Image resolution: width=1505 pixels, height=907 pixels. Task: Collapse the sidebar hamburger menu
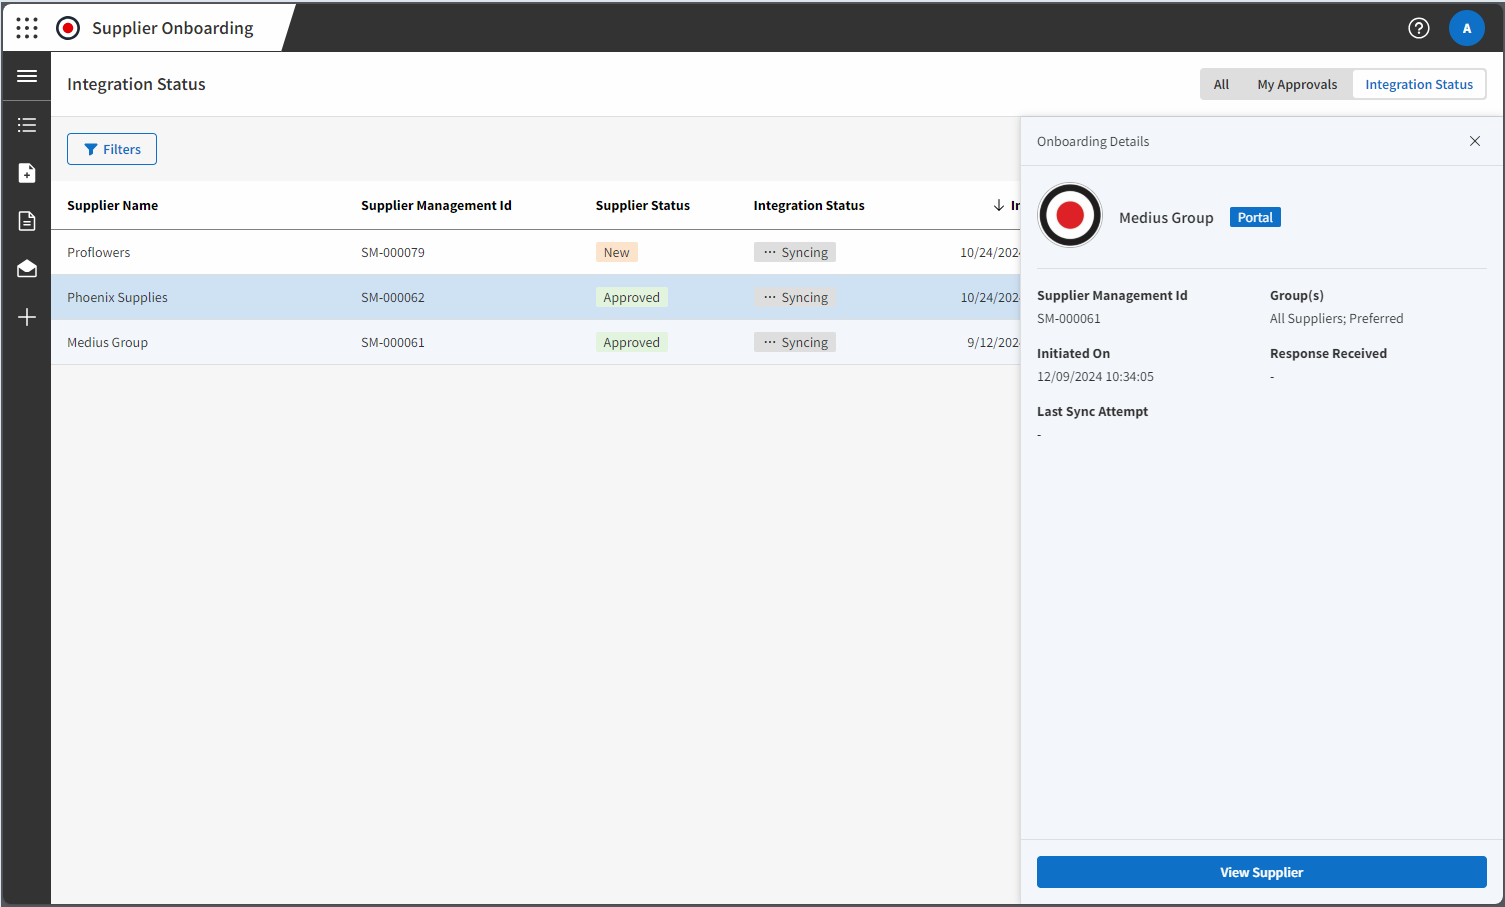pos(26,76)
